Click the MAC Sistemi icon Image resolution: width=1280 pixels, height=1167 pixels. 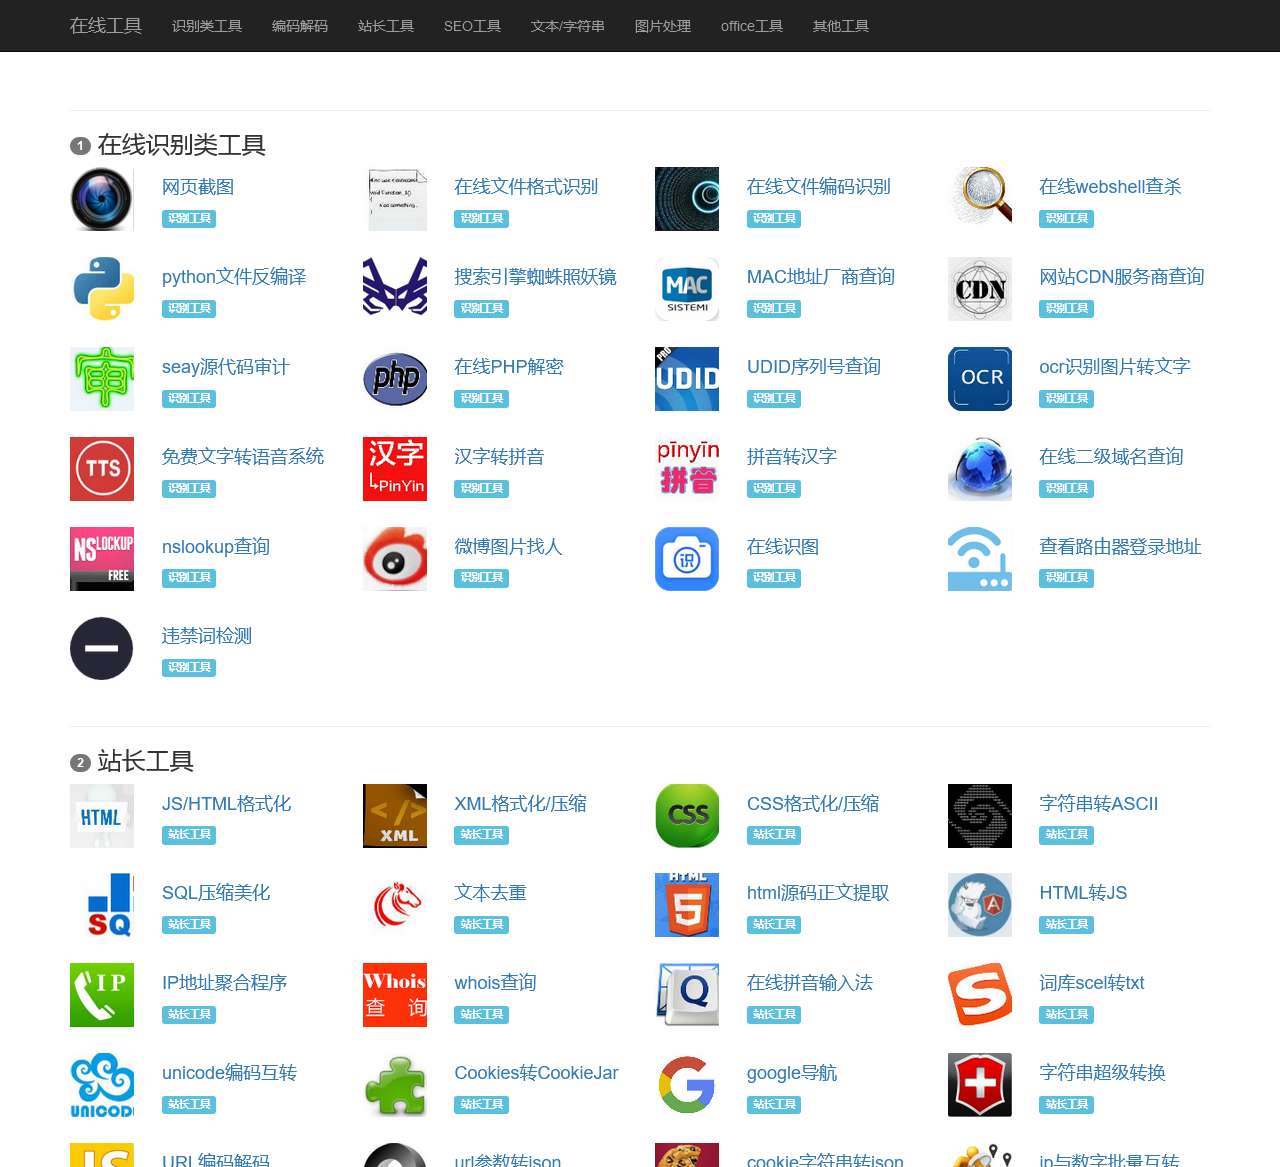[x=687, y=289]
